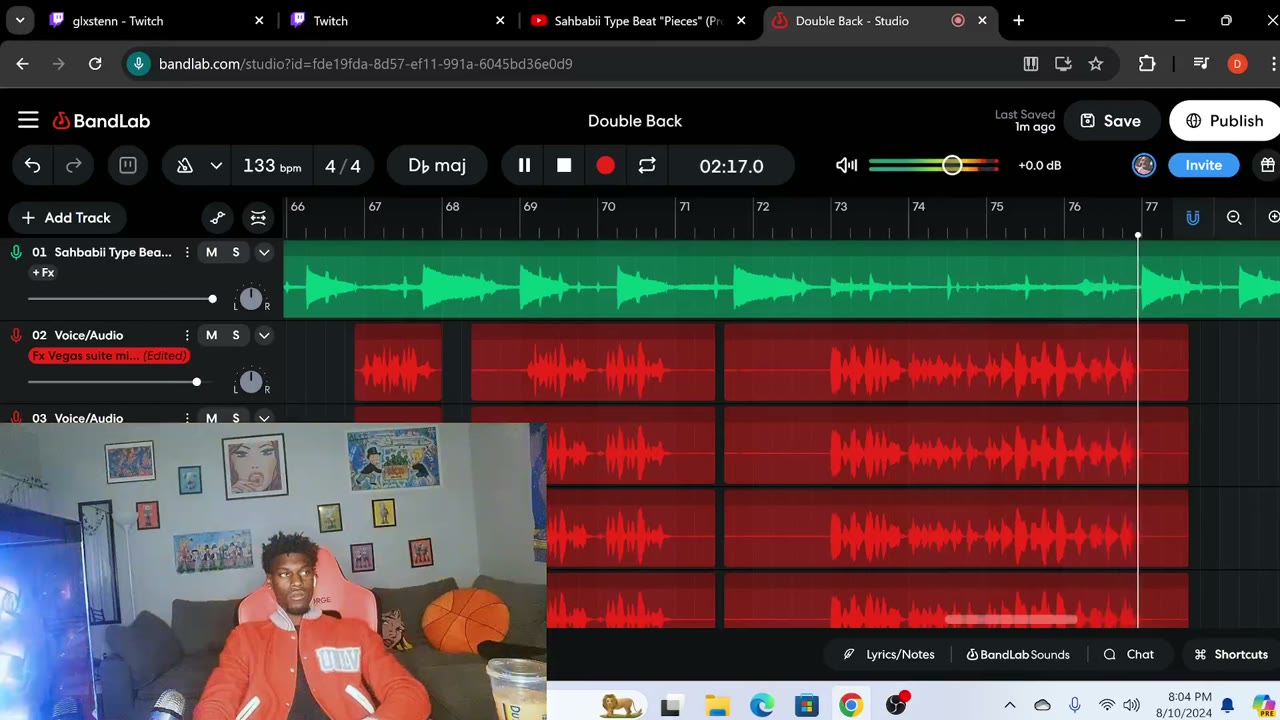
Task: Click the Add Track button
Action: tap(66, 218)
